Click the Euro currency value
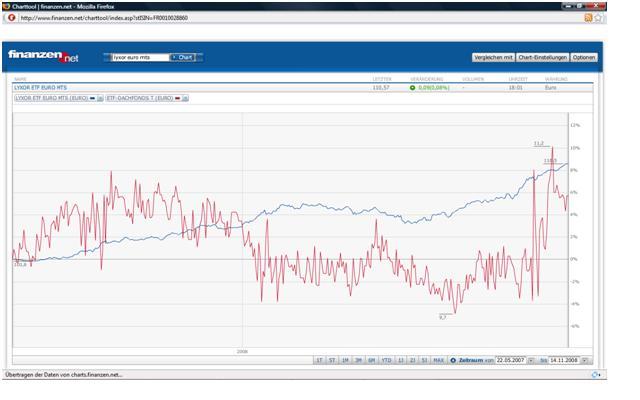Screen dimensions: 640x400 550,88
